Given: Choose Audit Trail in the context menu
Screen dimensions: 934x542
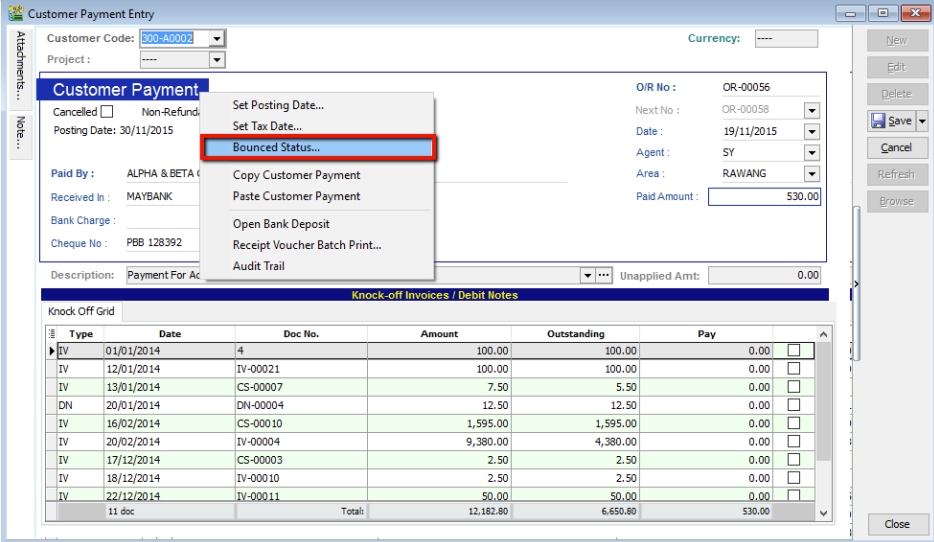Looking at the screenshot, I should (260, 265).
